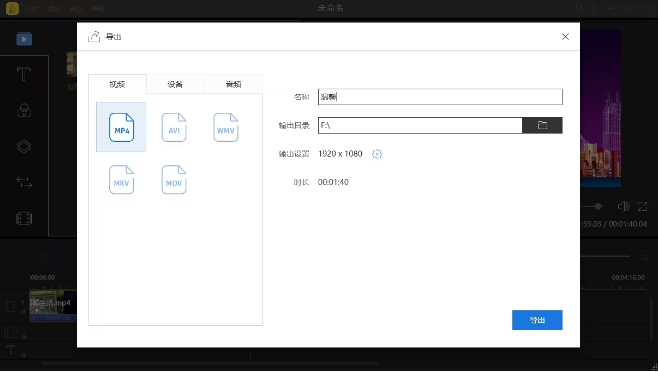Toggle the preview volume speaker icon
This screenshot has height=372, width=658.
(x=624, y=206)
